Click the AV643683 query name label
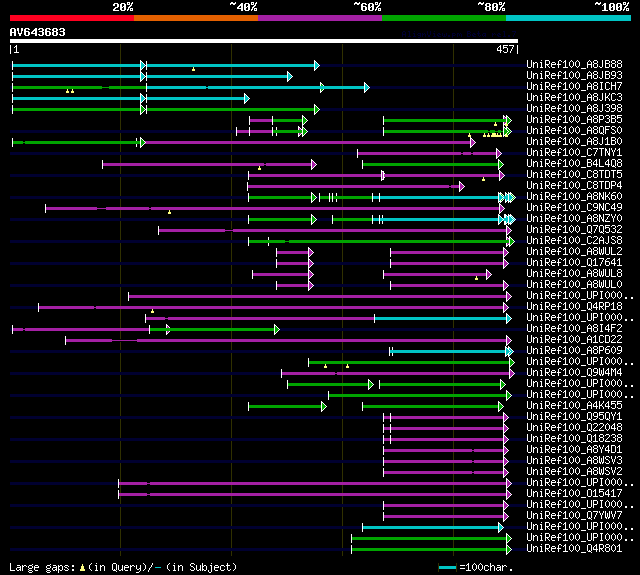Image resolution: width=640 pixels, height=575 pixels. [38, 32]
